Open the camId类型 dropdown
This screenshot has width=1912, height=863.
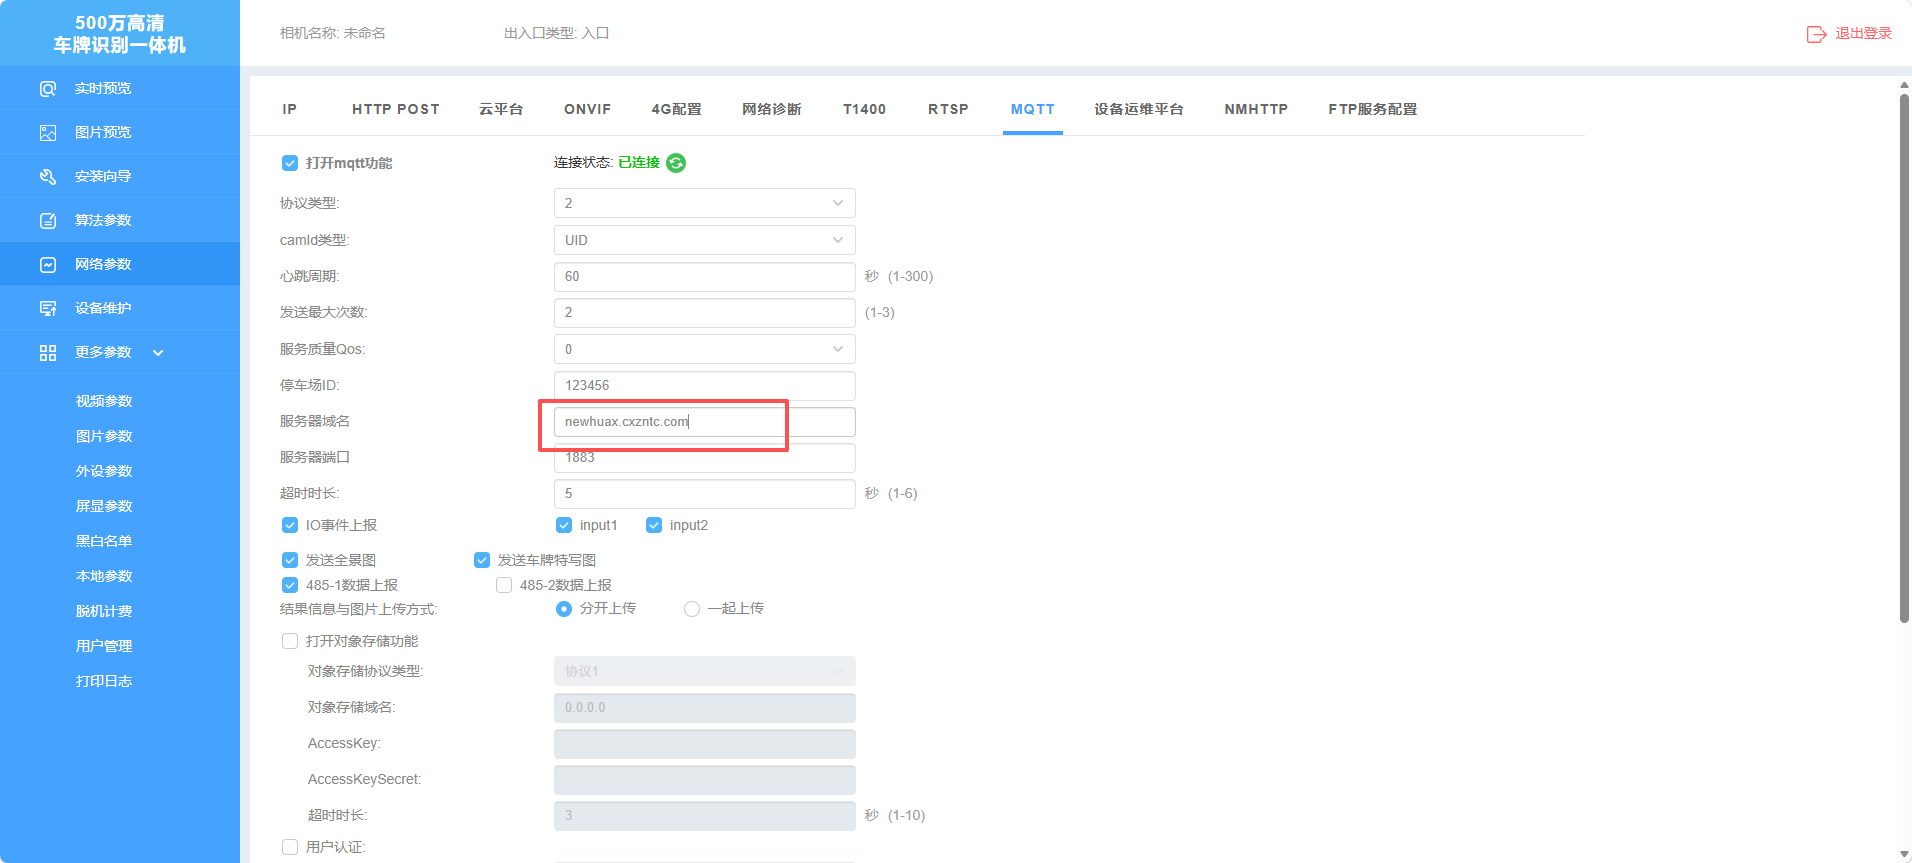coord(705,240)
